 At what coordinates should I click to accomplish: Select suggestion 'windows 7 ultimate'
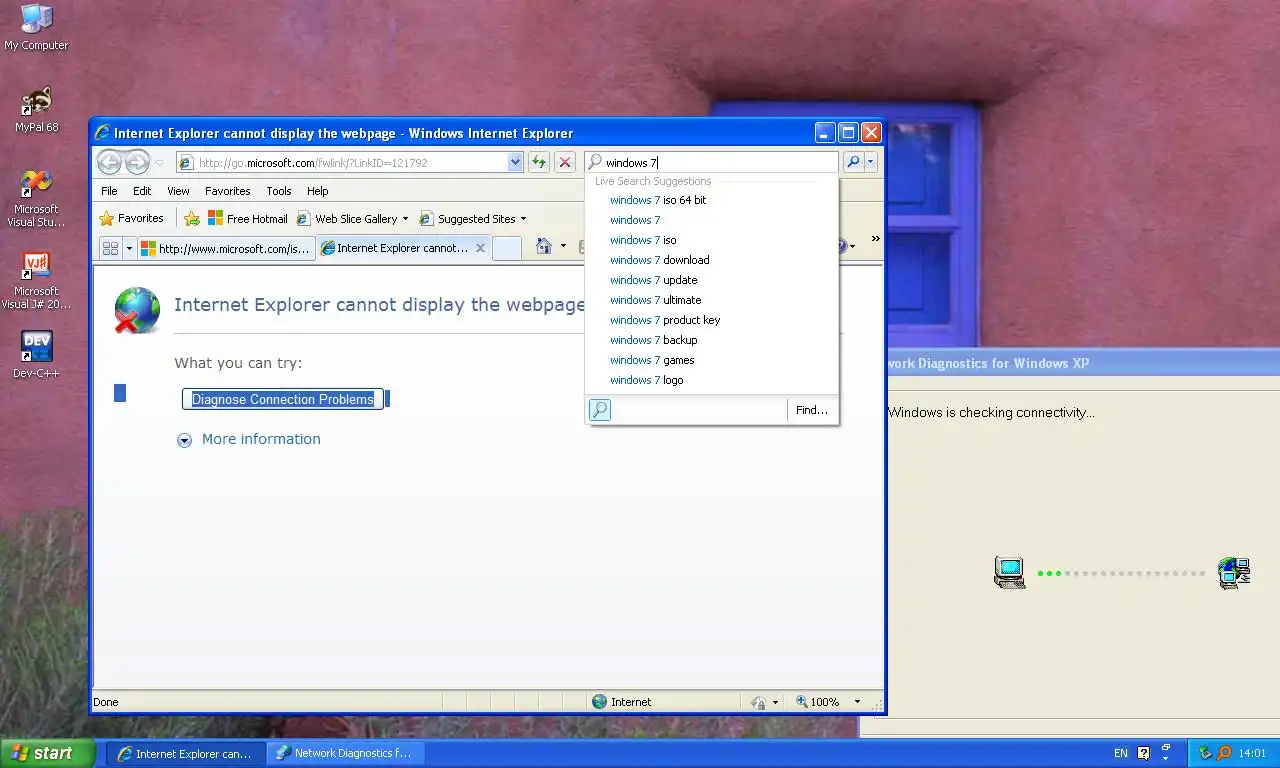(711, 300)
